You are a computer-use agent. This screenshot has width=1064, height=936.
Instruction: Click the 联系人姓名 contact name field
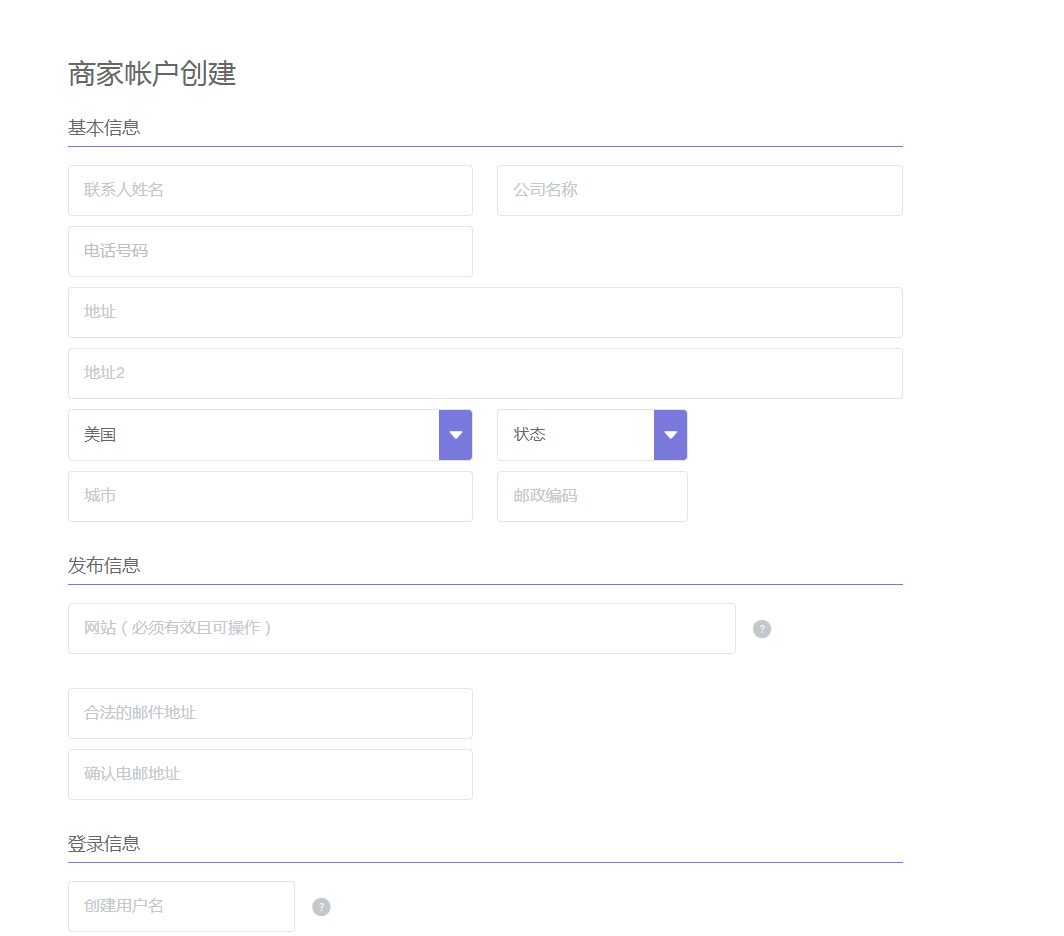point(270,190)
